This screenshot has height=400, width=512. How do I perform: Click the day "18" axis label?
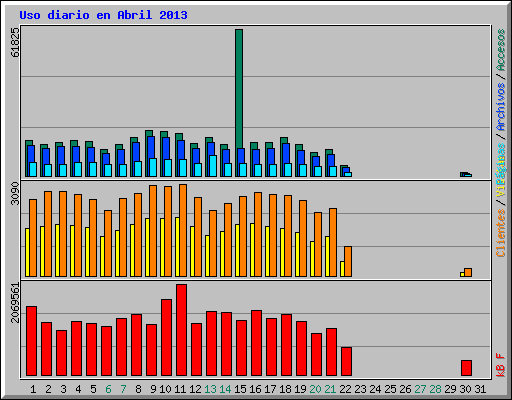point(285,389)
